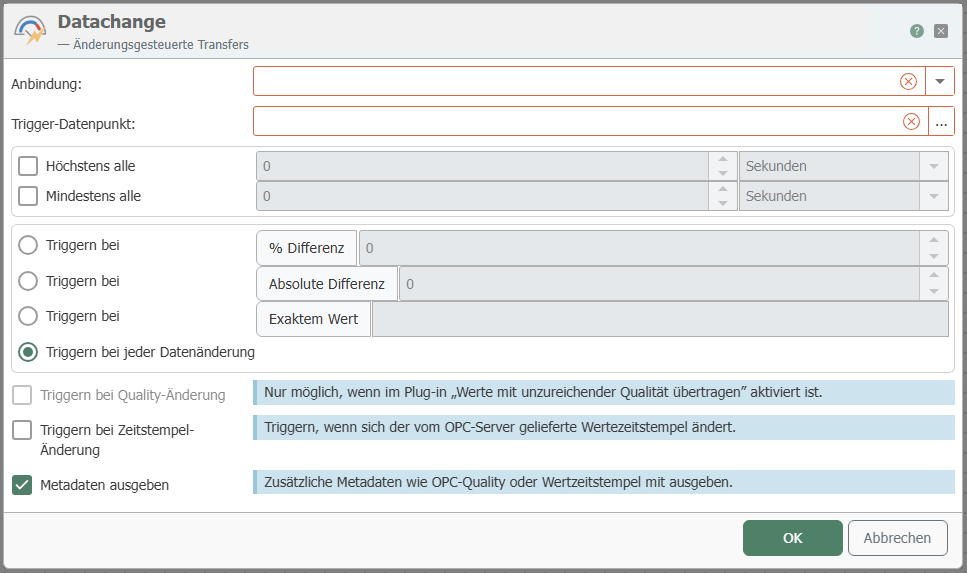Uncheck Metadaten ausgeben option
Screen dimensions: 967x573
(22, 485)
